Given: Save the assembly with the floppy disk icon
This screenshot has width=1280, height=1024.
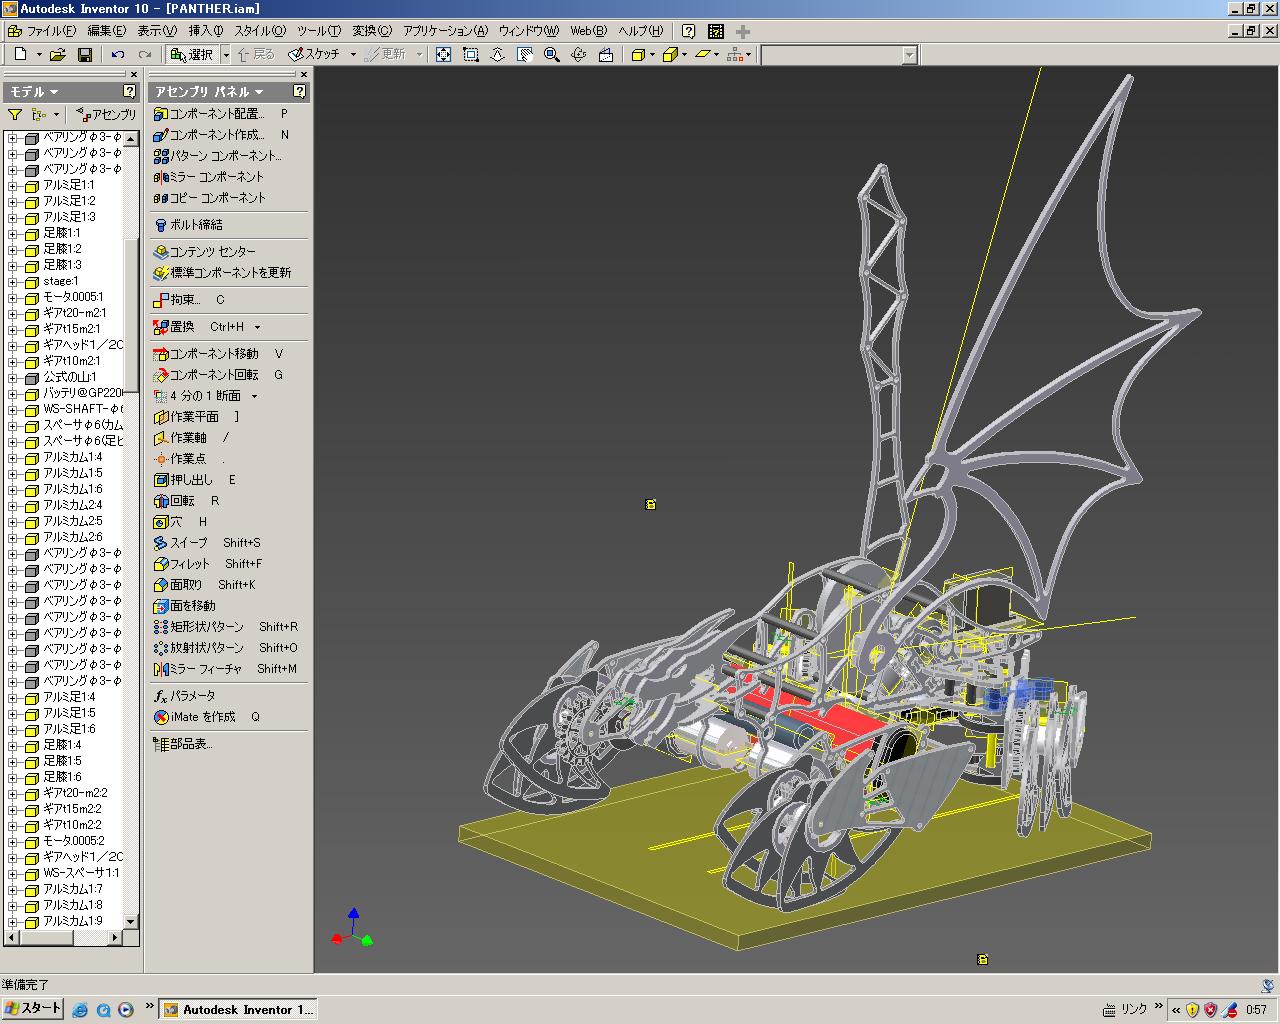Looking at the screenshot, I should 85,54.
